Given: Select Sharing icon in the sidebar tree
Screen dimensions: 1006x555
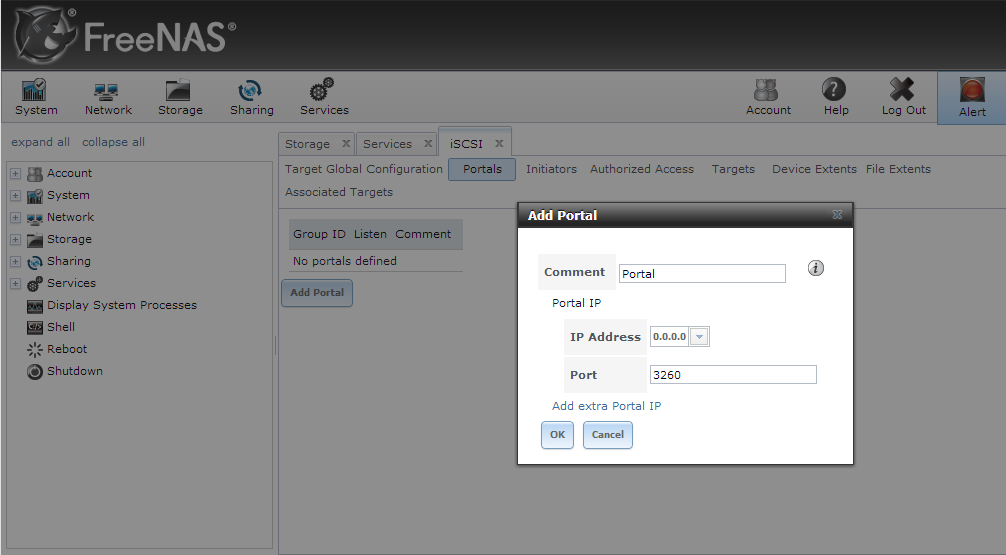Looking at the screenshot, I should [35, 262].
